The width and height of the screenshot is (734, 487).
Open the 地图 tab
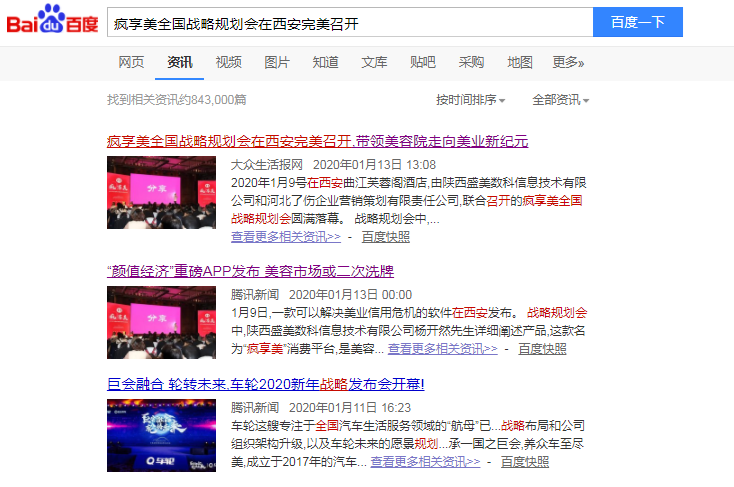click(x=519, y=62)
